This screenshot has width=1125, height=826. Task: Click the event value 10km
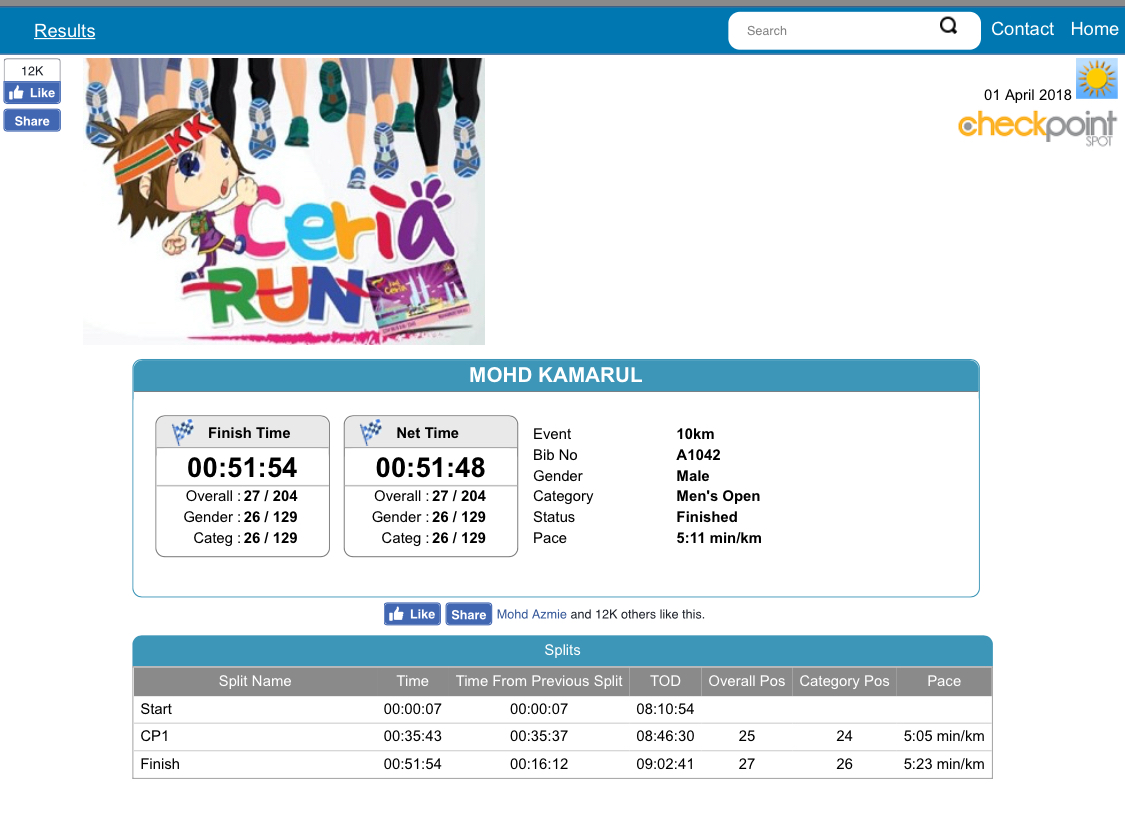pyautogui.click(x=695, y=434)
